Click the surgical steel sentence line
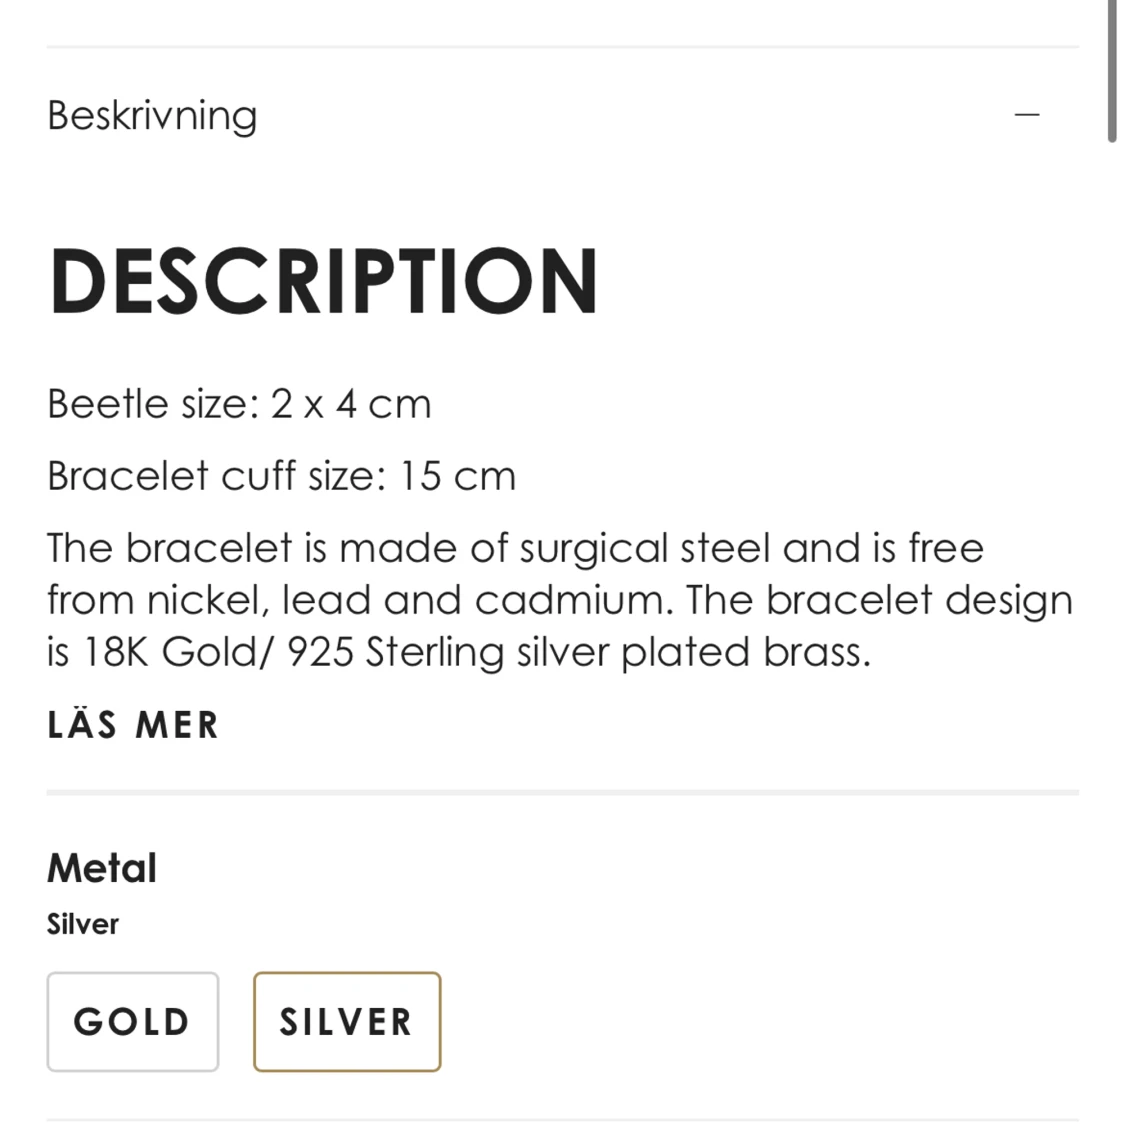This screenshot has height=1125, width=1125. tap(515, 548)
